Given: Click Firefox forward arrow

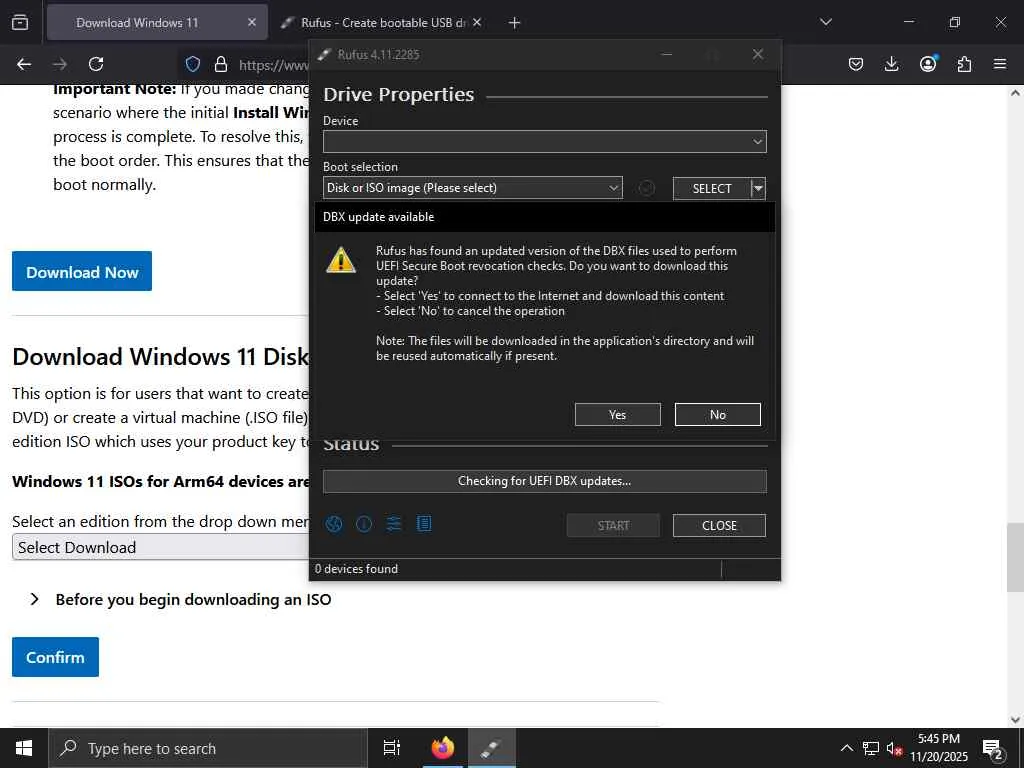Looking at the screenshot, I should click(x=60, y=64).
